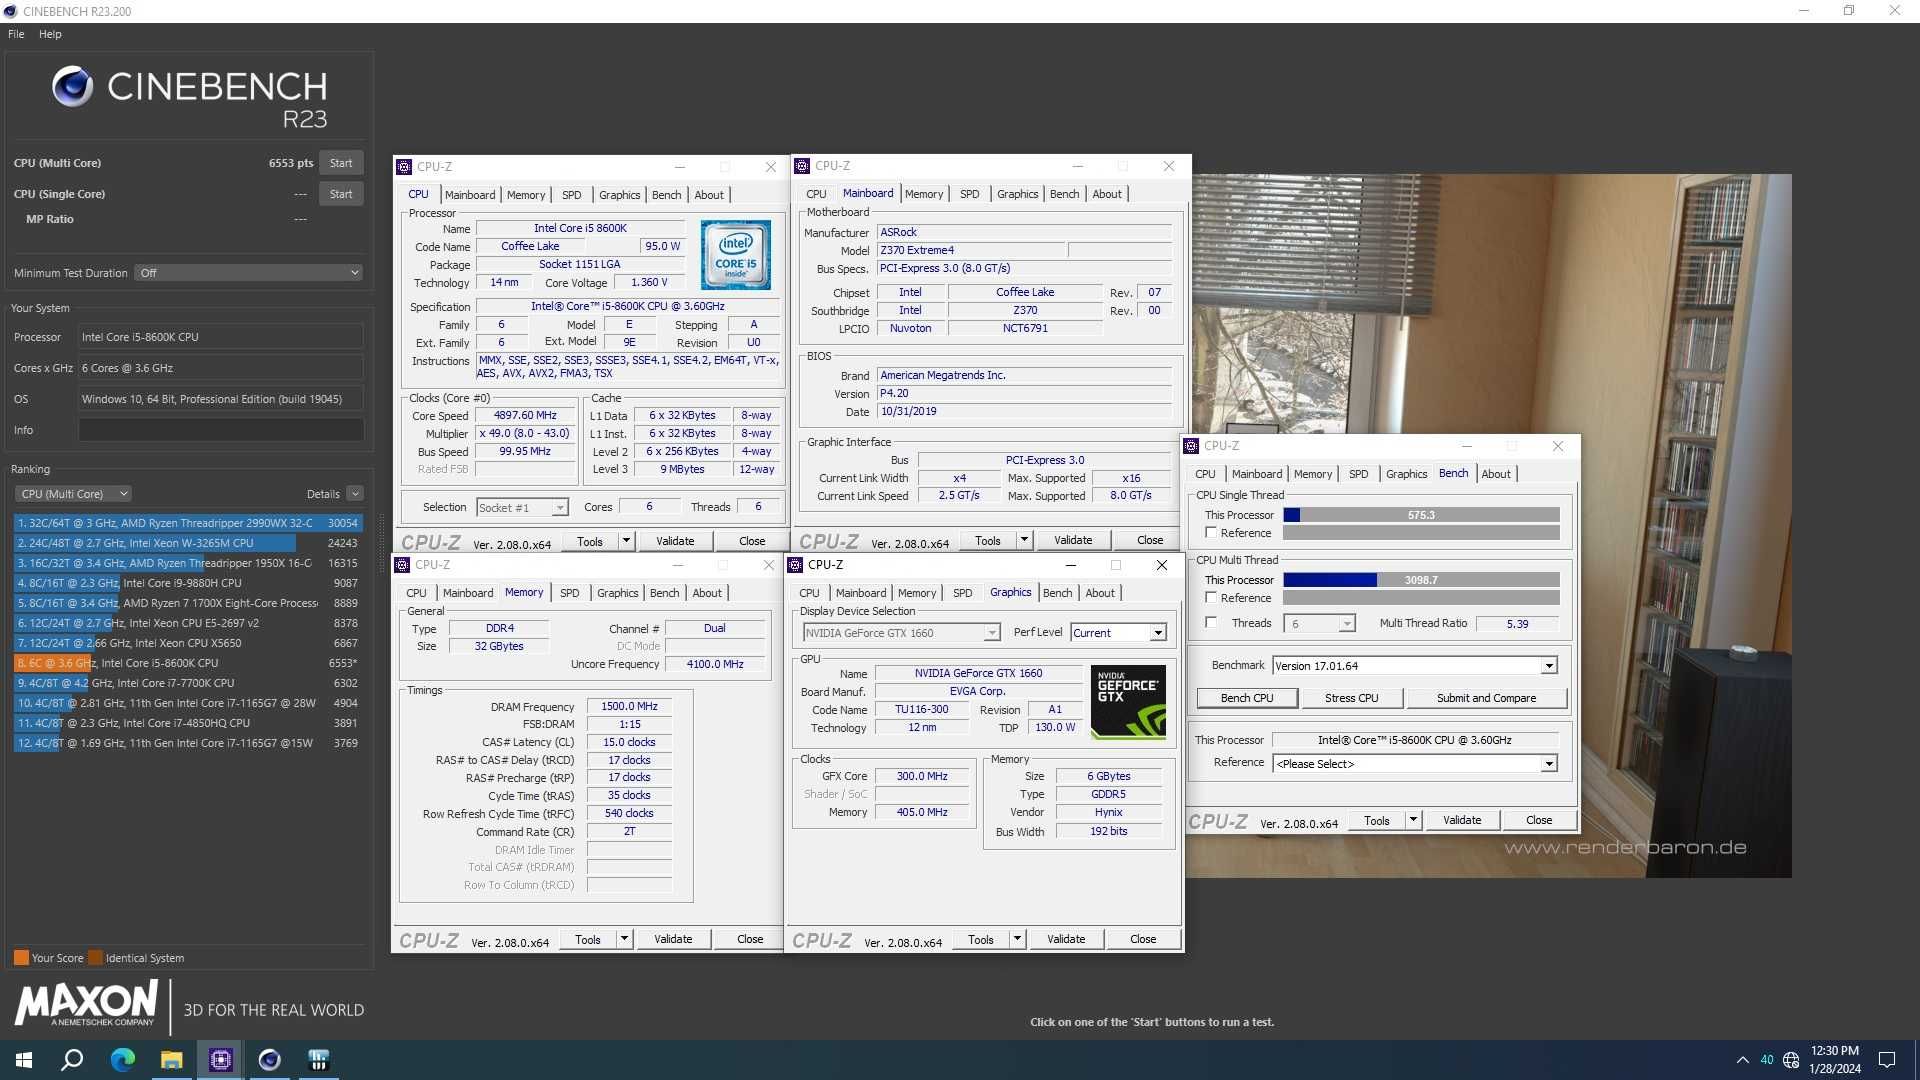The height and width of the screenshot is (1080, 1920).
Task: Open network globe icon in tray
Action: [1791, 1060]
